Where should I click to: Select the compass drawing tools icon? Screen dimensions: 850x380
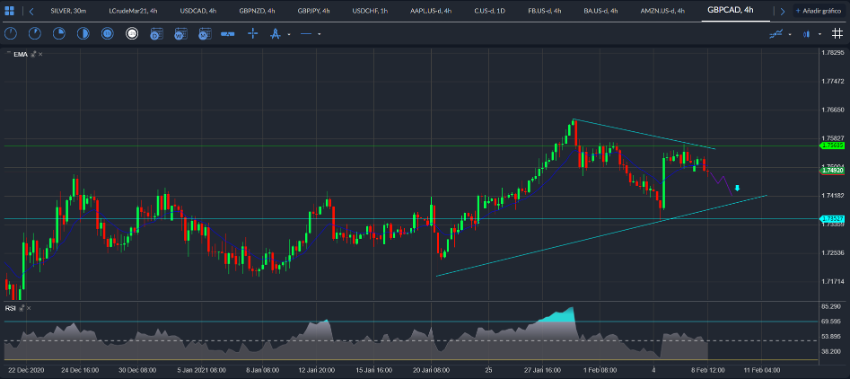tap(275, 34)
